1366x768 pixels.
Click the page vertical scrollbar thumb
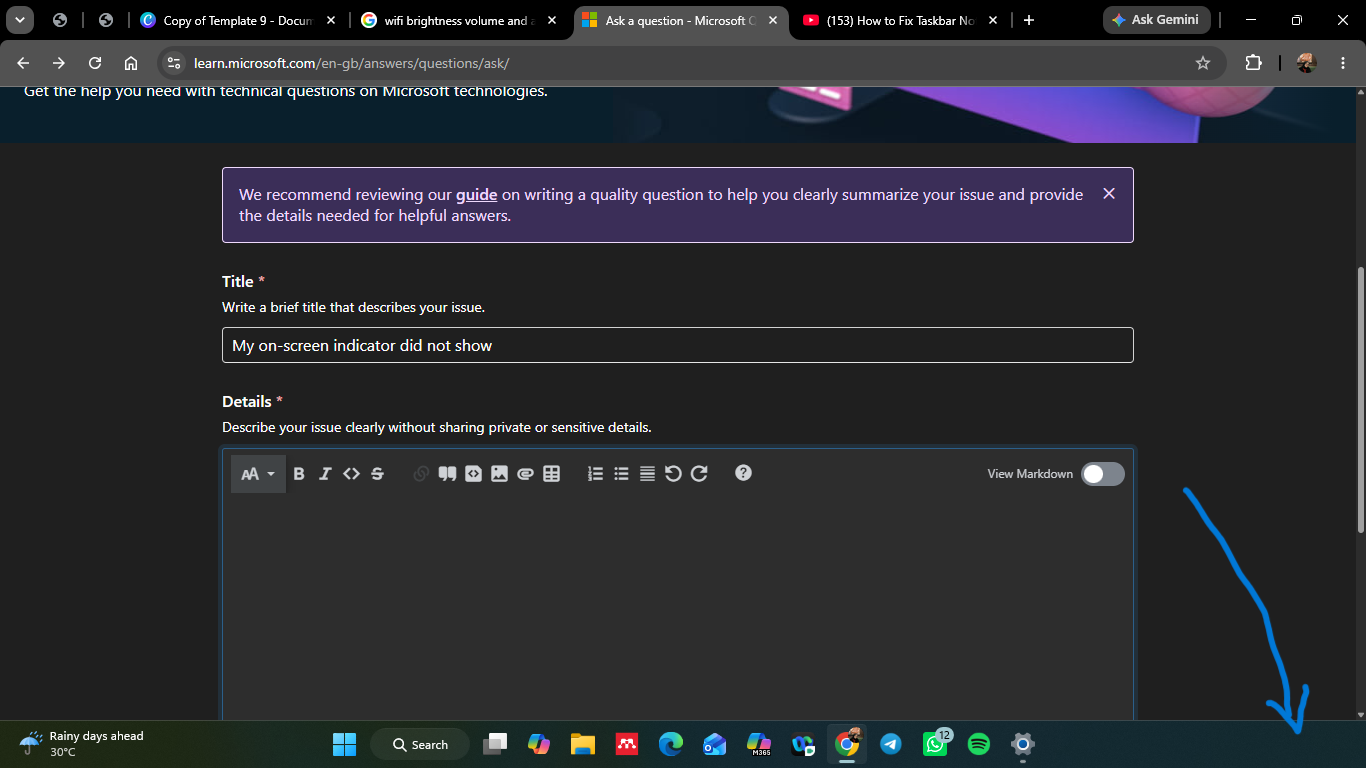pyautogui.click(x=1360, y=400)
